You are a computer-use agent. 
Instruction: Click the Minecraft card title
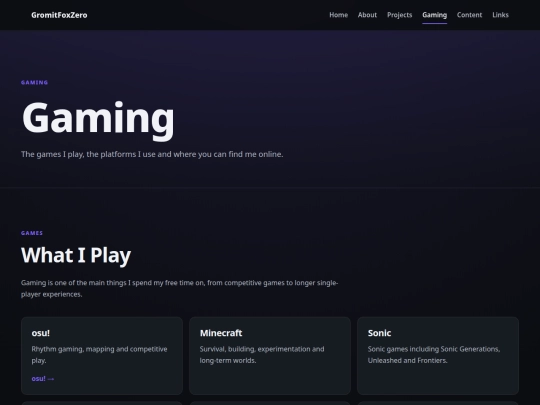221,333
